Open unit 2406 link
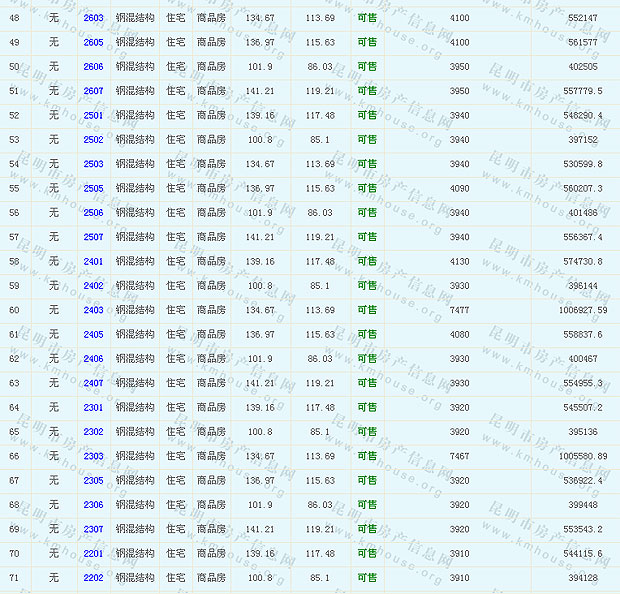620x594 pixels. tap(93, 359)
